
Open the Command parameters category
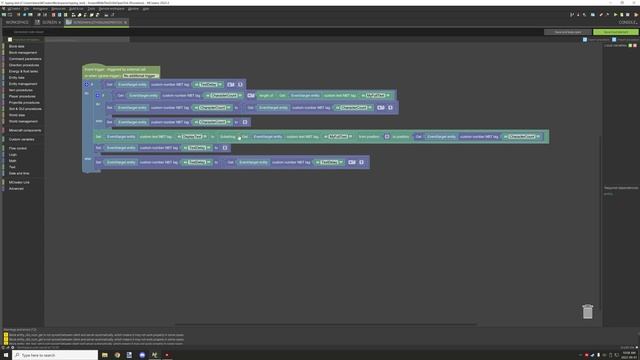pyautogui.click(x=25, y=59)
